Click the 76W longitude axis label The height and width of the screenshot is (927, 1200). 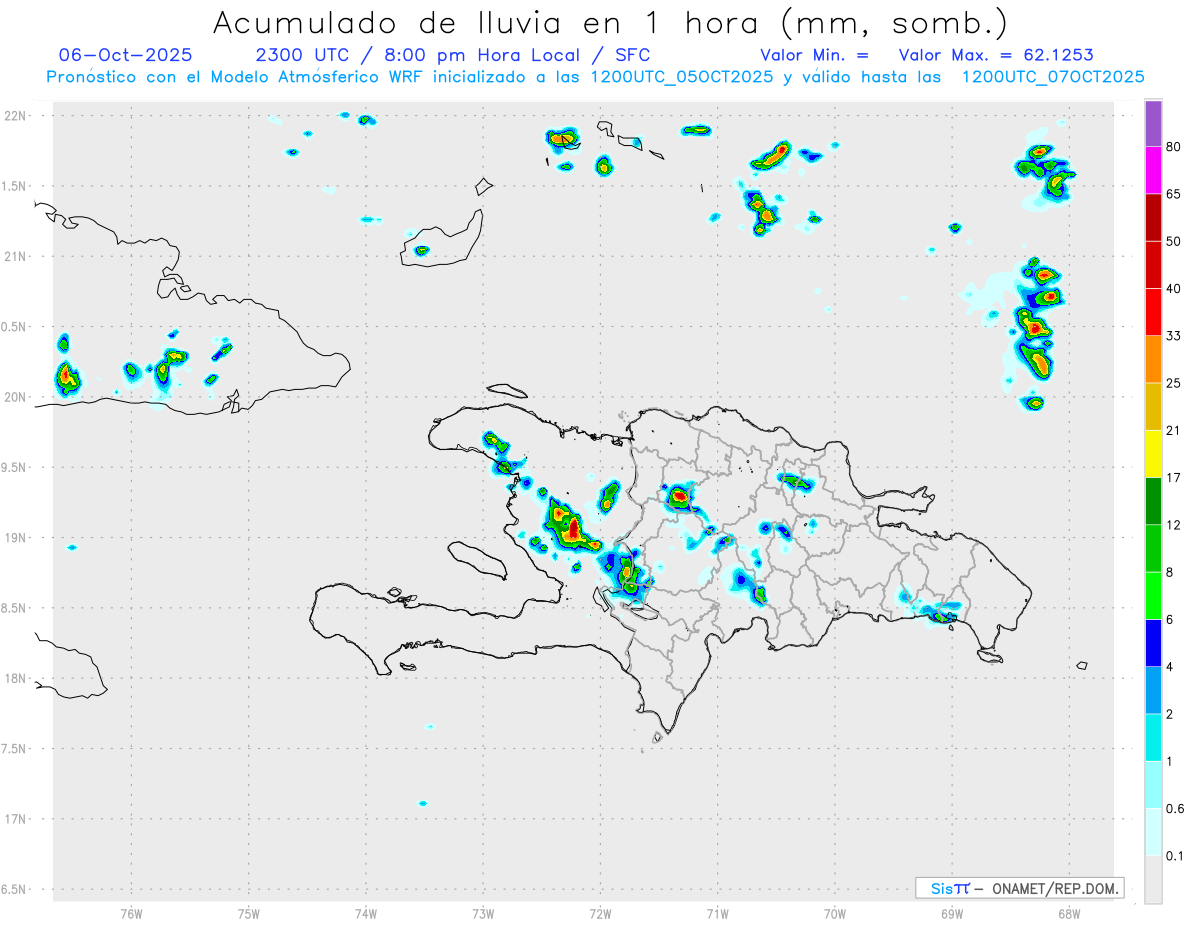131,912
